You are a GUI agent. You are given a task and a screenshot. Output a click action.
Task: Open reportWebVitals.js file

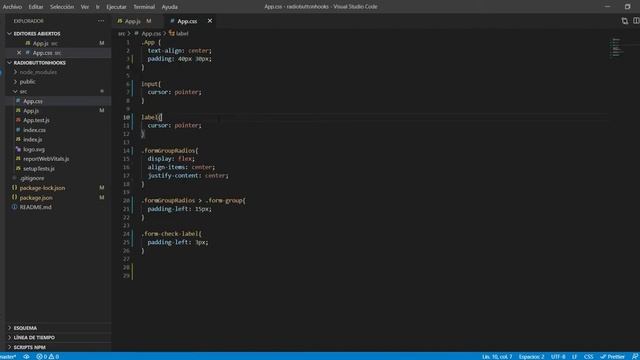pos(46,159)
